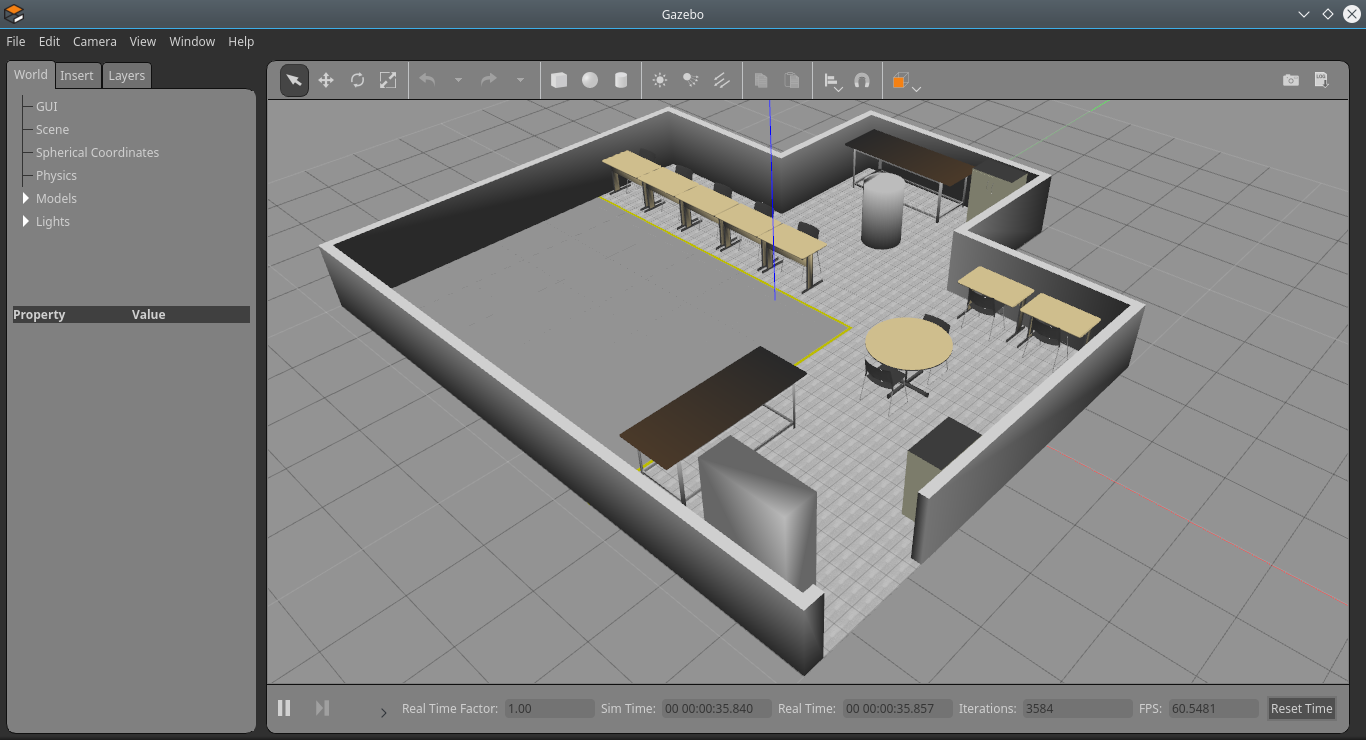Expand the step options chevron
The height and width of the screenshot is (740, 1366).
coord(383,712)
